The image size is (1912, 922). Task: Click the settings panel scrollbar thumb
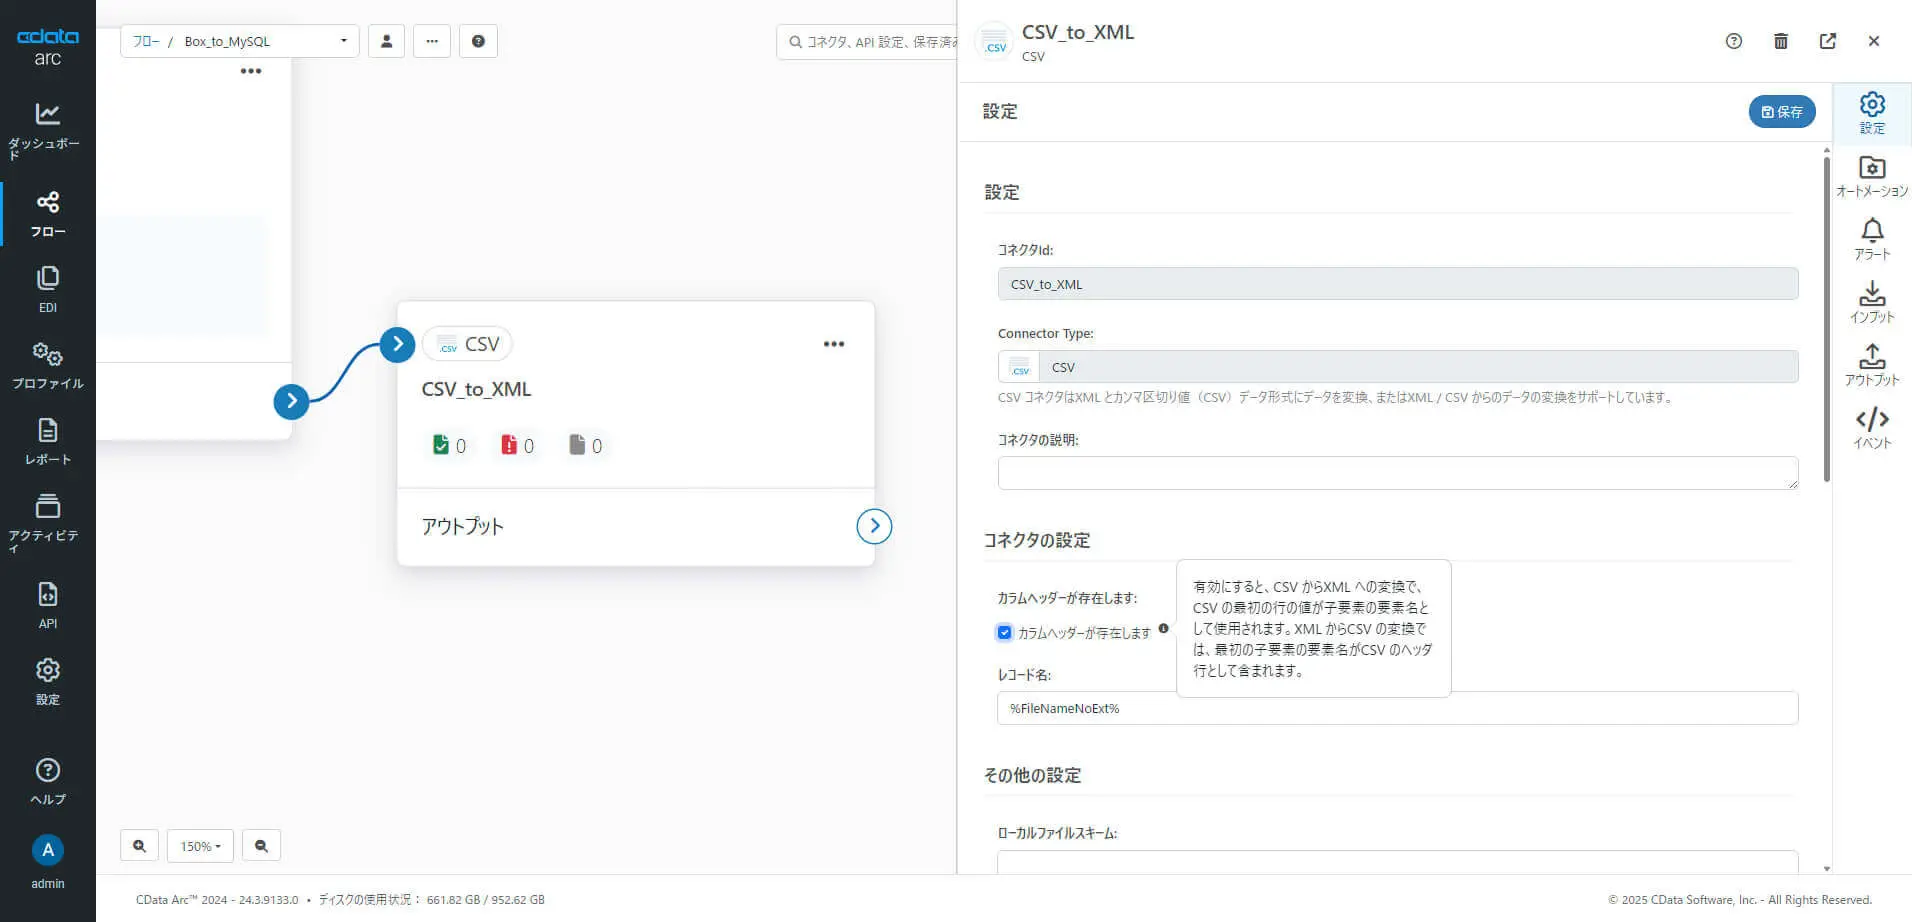click(1827, 317)
